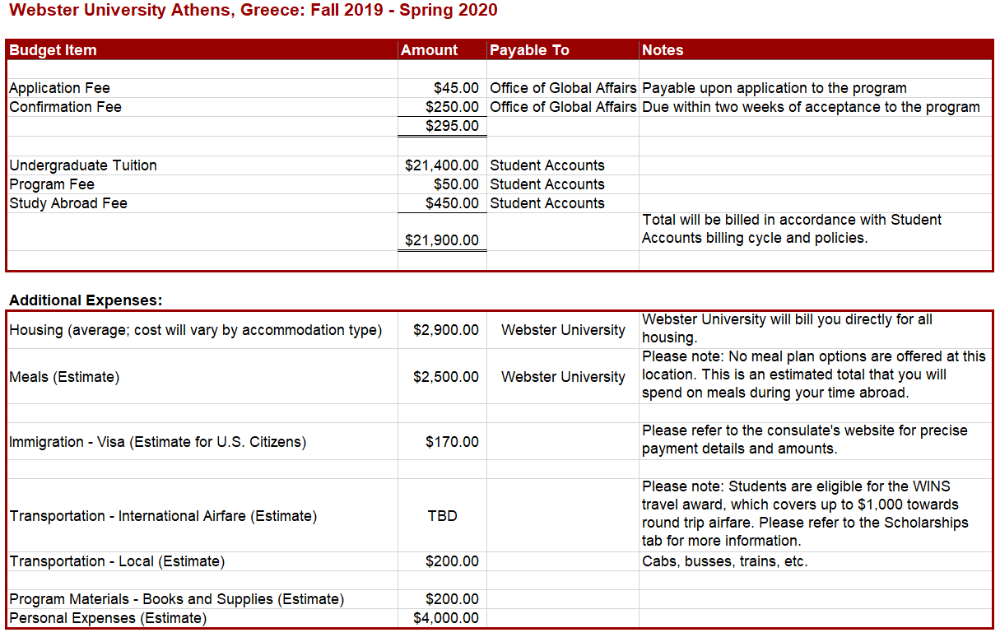Select the Amount column header
The width and height of the screenshot is (1000, 632).
click(429, 50)
